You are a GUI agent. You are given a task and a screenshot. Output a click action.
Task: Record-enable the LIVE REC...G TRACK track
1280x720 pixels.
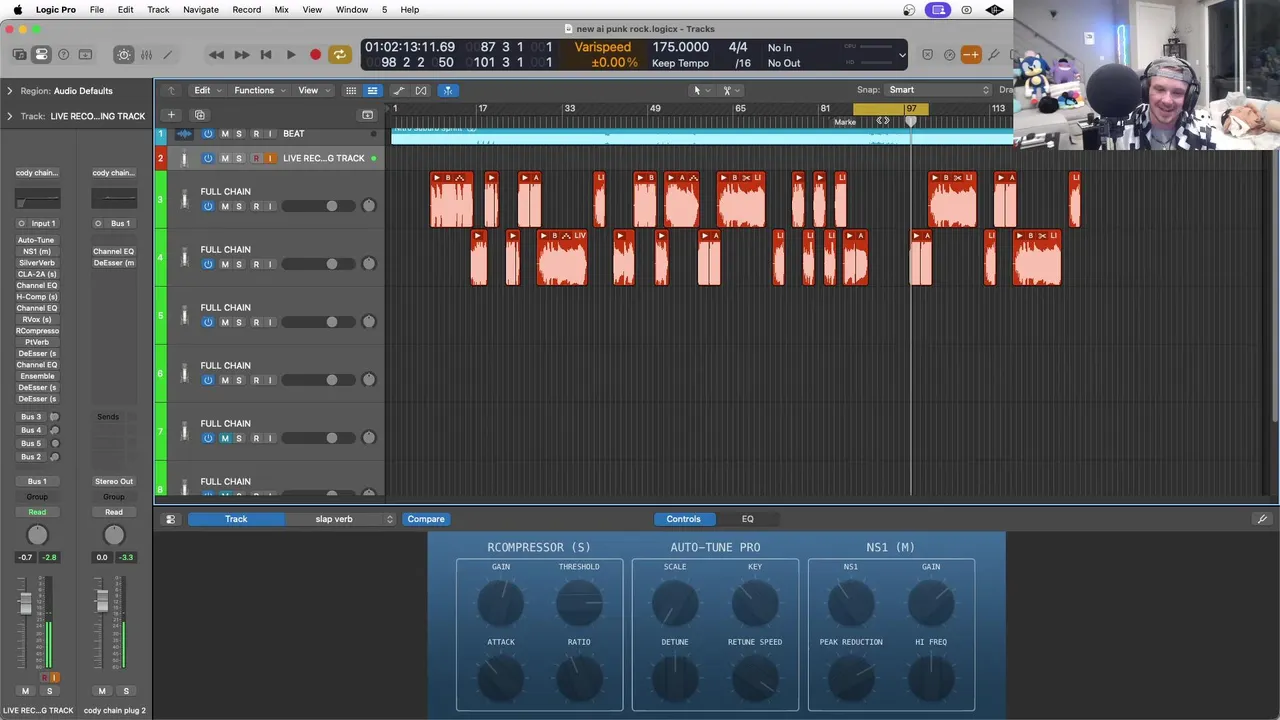[x=256, y=158]
